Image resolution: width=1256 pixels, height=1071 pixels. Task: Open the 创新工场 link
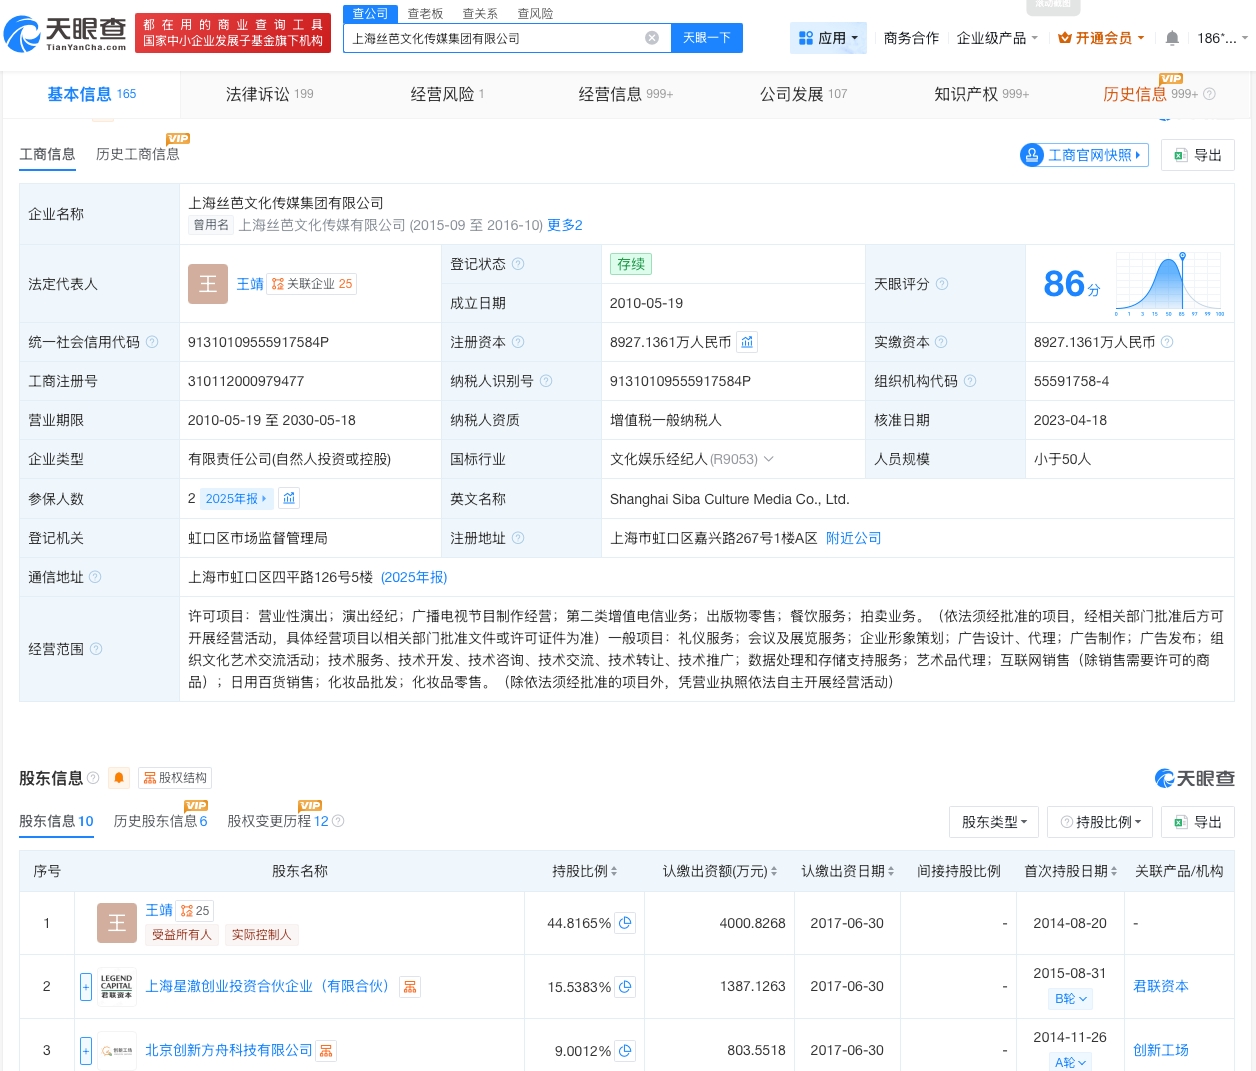pyautogui.click(x=1161, y=1050)
